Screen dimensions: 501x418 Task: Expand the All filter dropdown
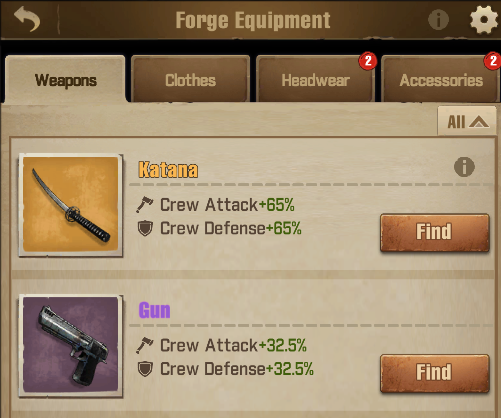[467, 121]
